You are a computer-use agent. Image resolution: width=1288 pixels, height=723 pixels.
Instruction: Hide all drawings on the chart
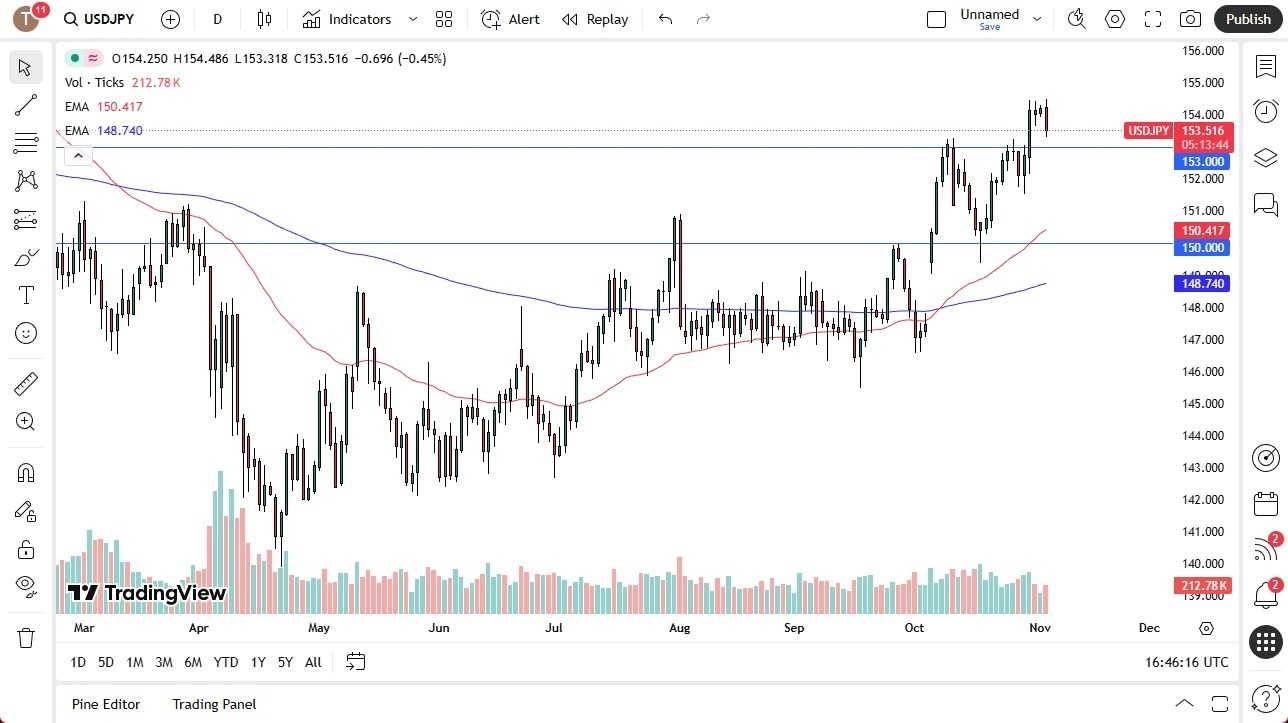point(25,587)
